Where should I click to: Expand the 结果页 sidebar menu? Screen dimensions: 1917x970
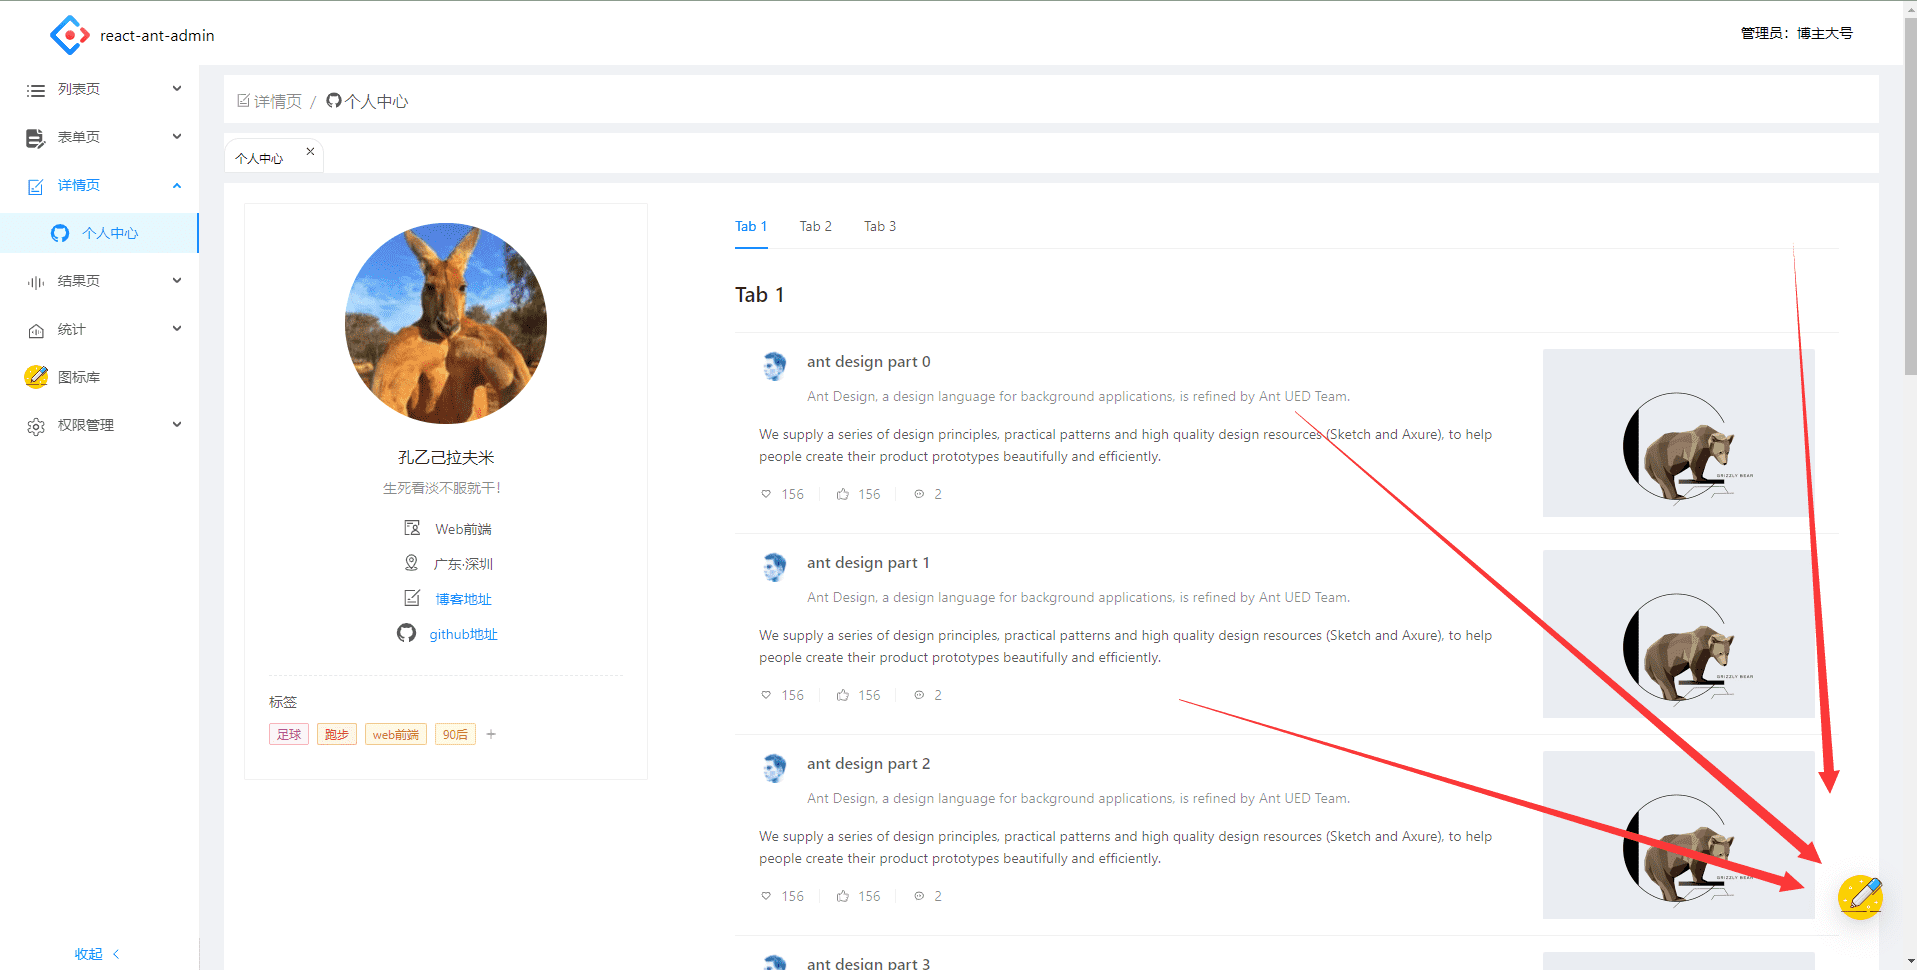pyautogui.click(x=99, y=281)
